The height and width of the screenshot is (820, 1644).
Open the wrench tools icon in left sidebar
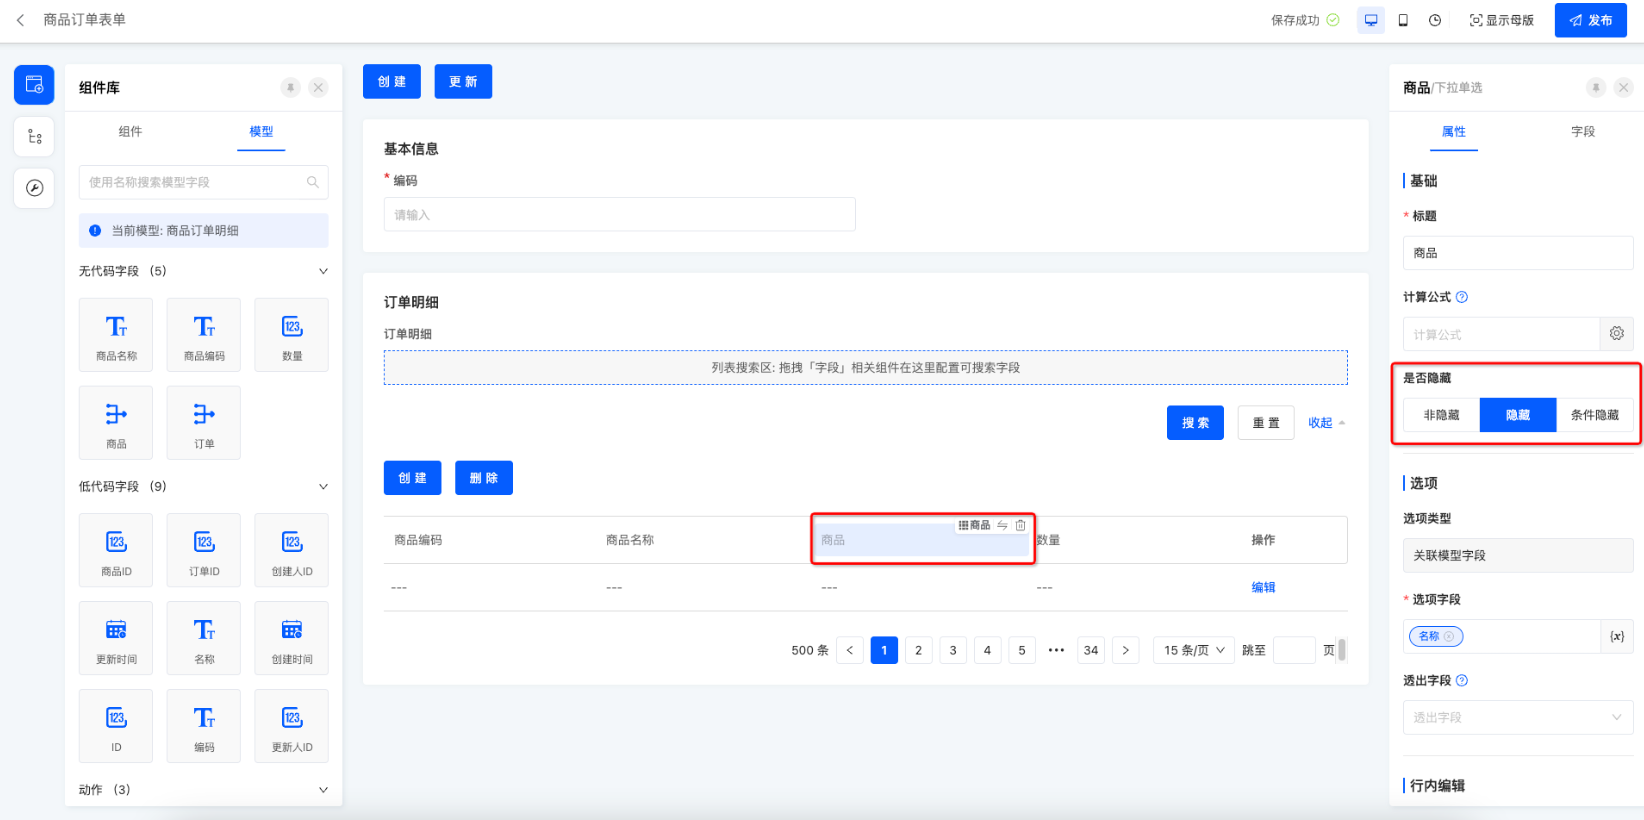click(x=34, y=188)
